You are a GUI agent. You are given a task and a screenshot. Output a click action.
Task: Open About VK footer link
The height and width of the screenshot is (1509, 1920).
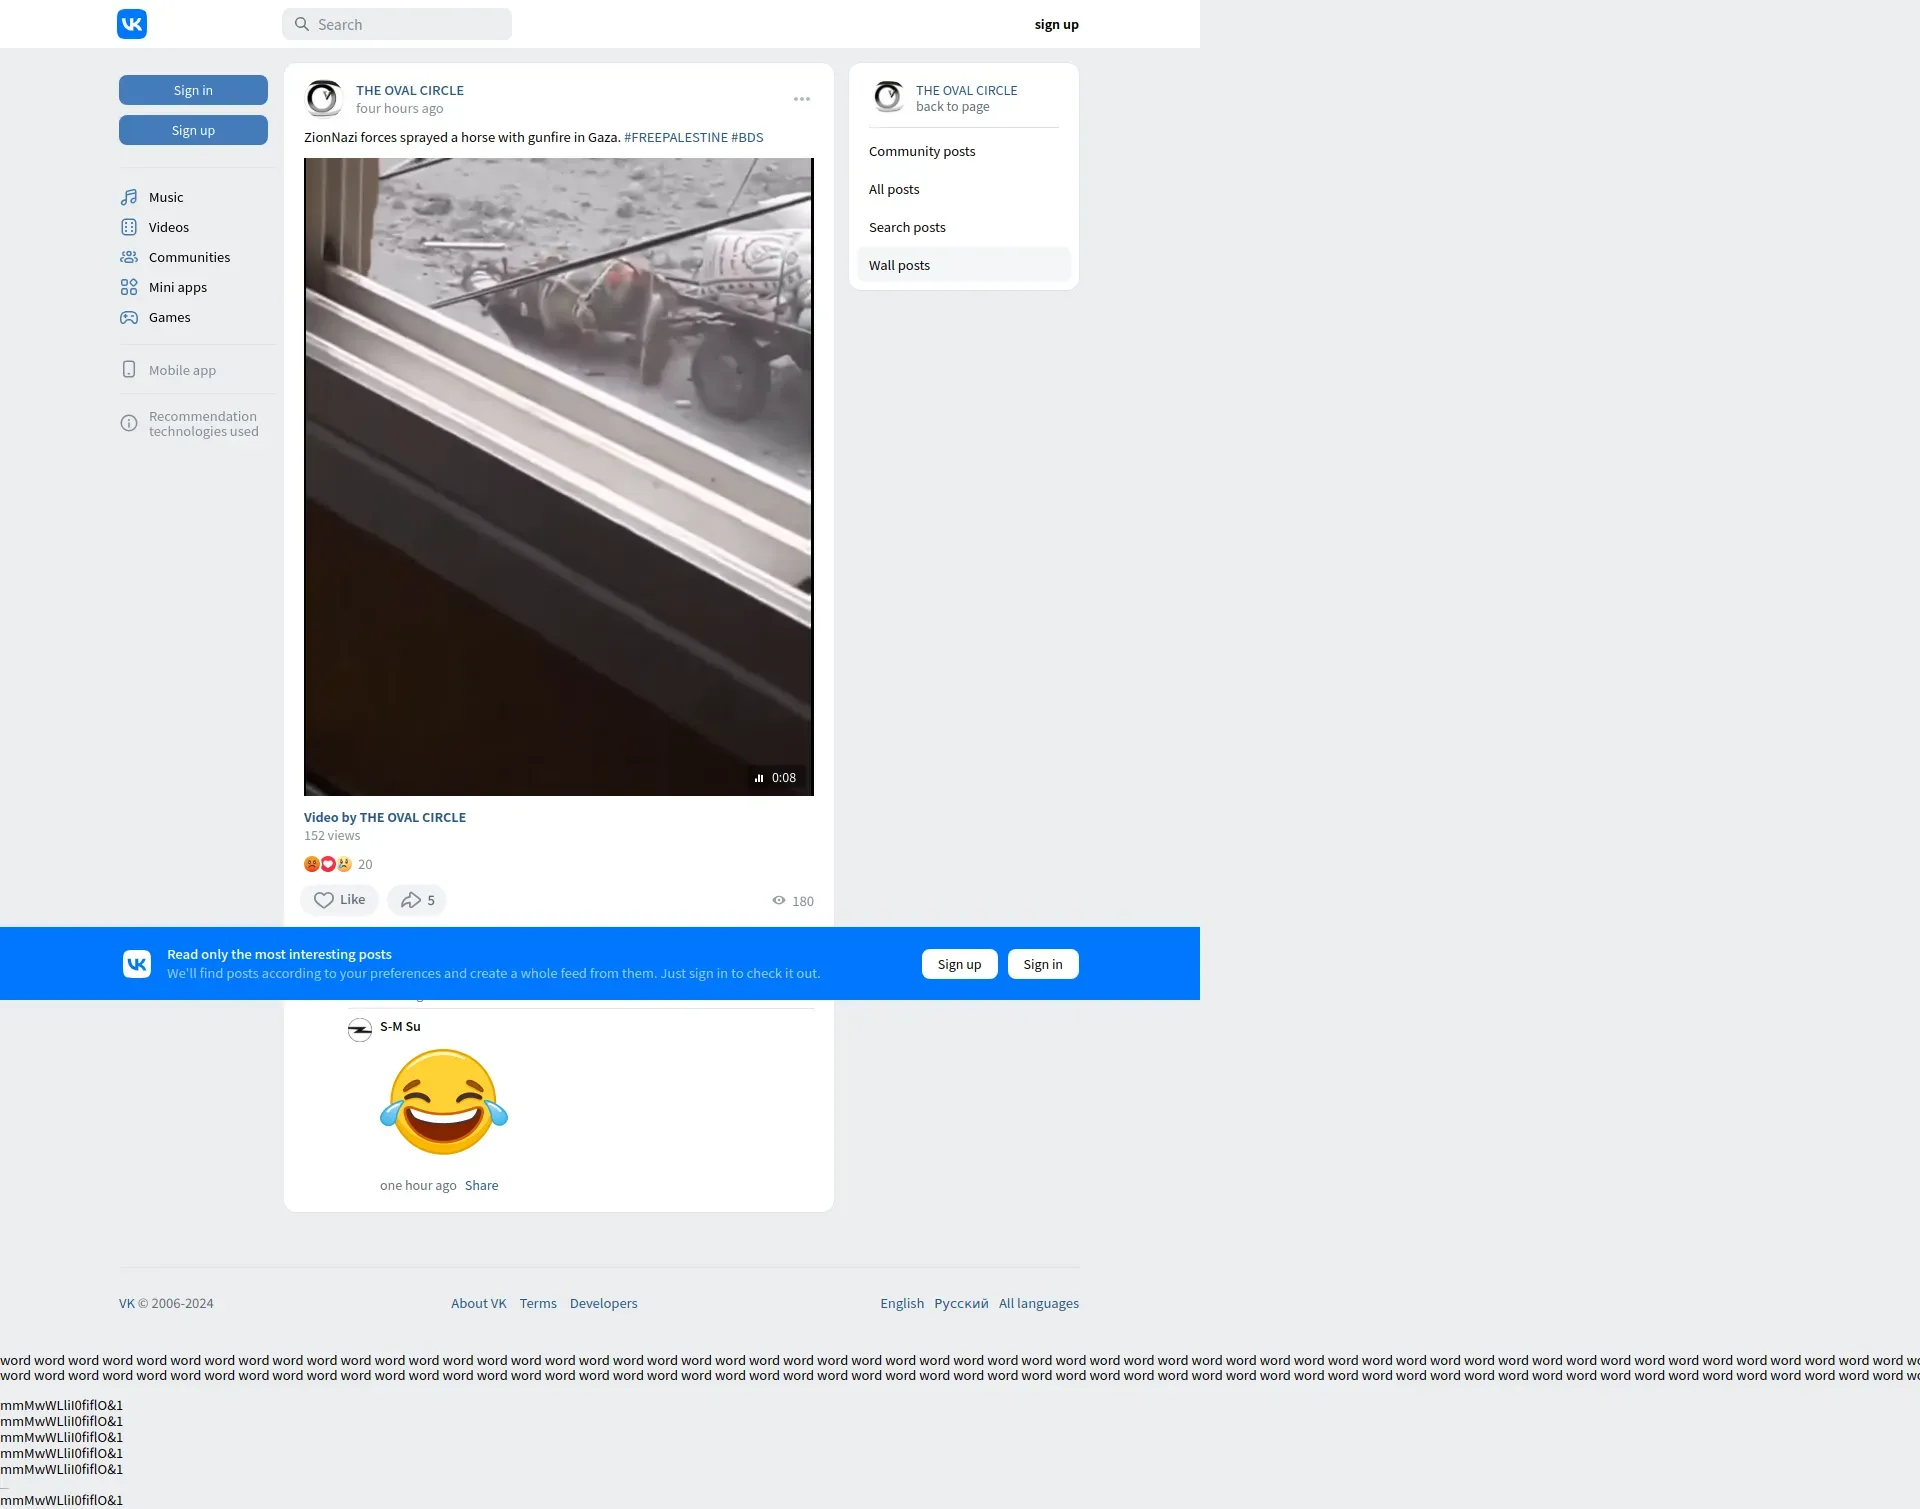[x=479, y=1303]
